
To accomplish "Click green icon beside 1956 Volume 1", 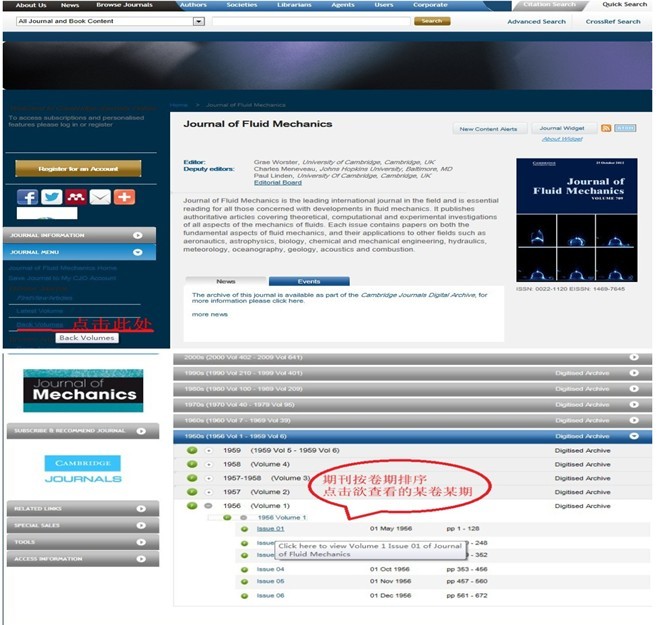I will point(192,506).
